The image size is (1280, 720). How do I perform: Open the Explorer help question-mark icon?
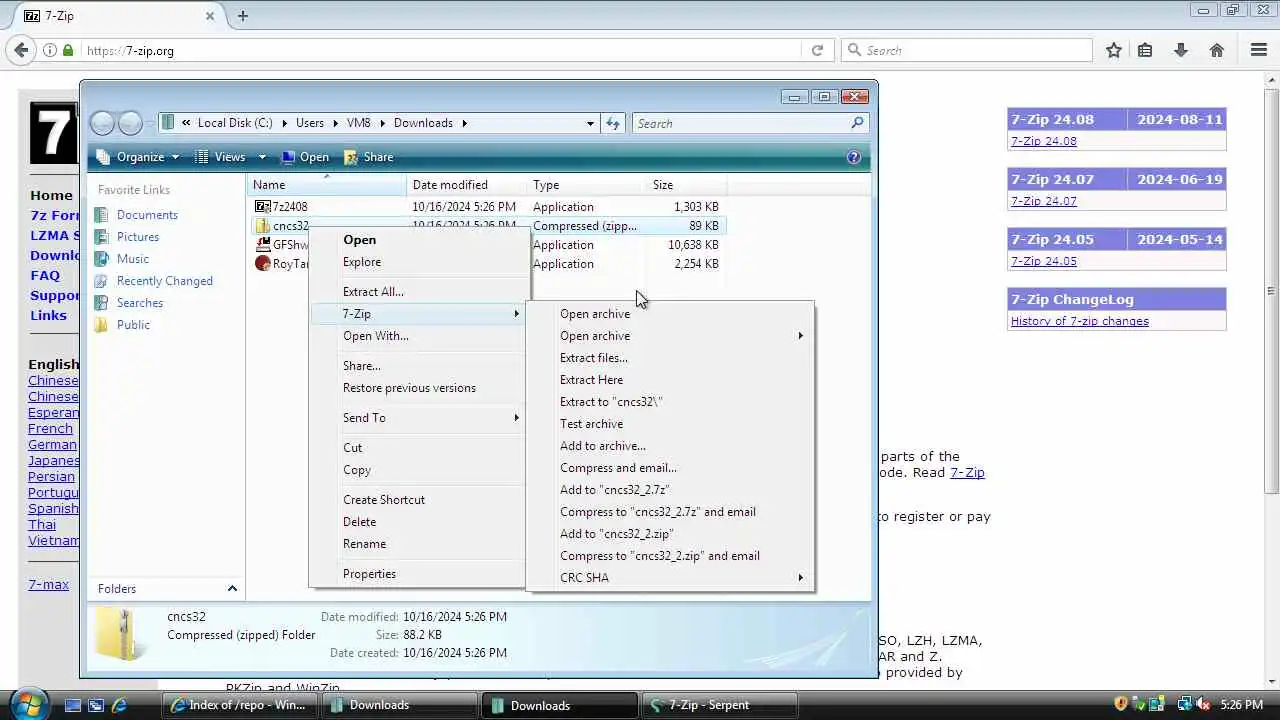[853, 157]
